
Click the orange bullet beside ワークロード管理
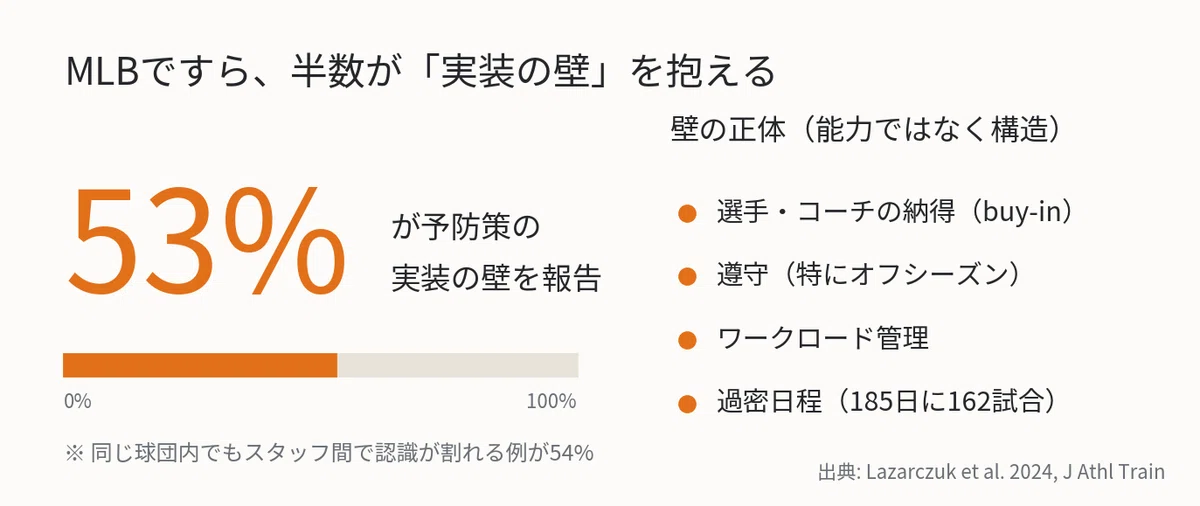click(x=686, y=340)
